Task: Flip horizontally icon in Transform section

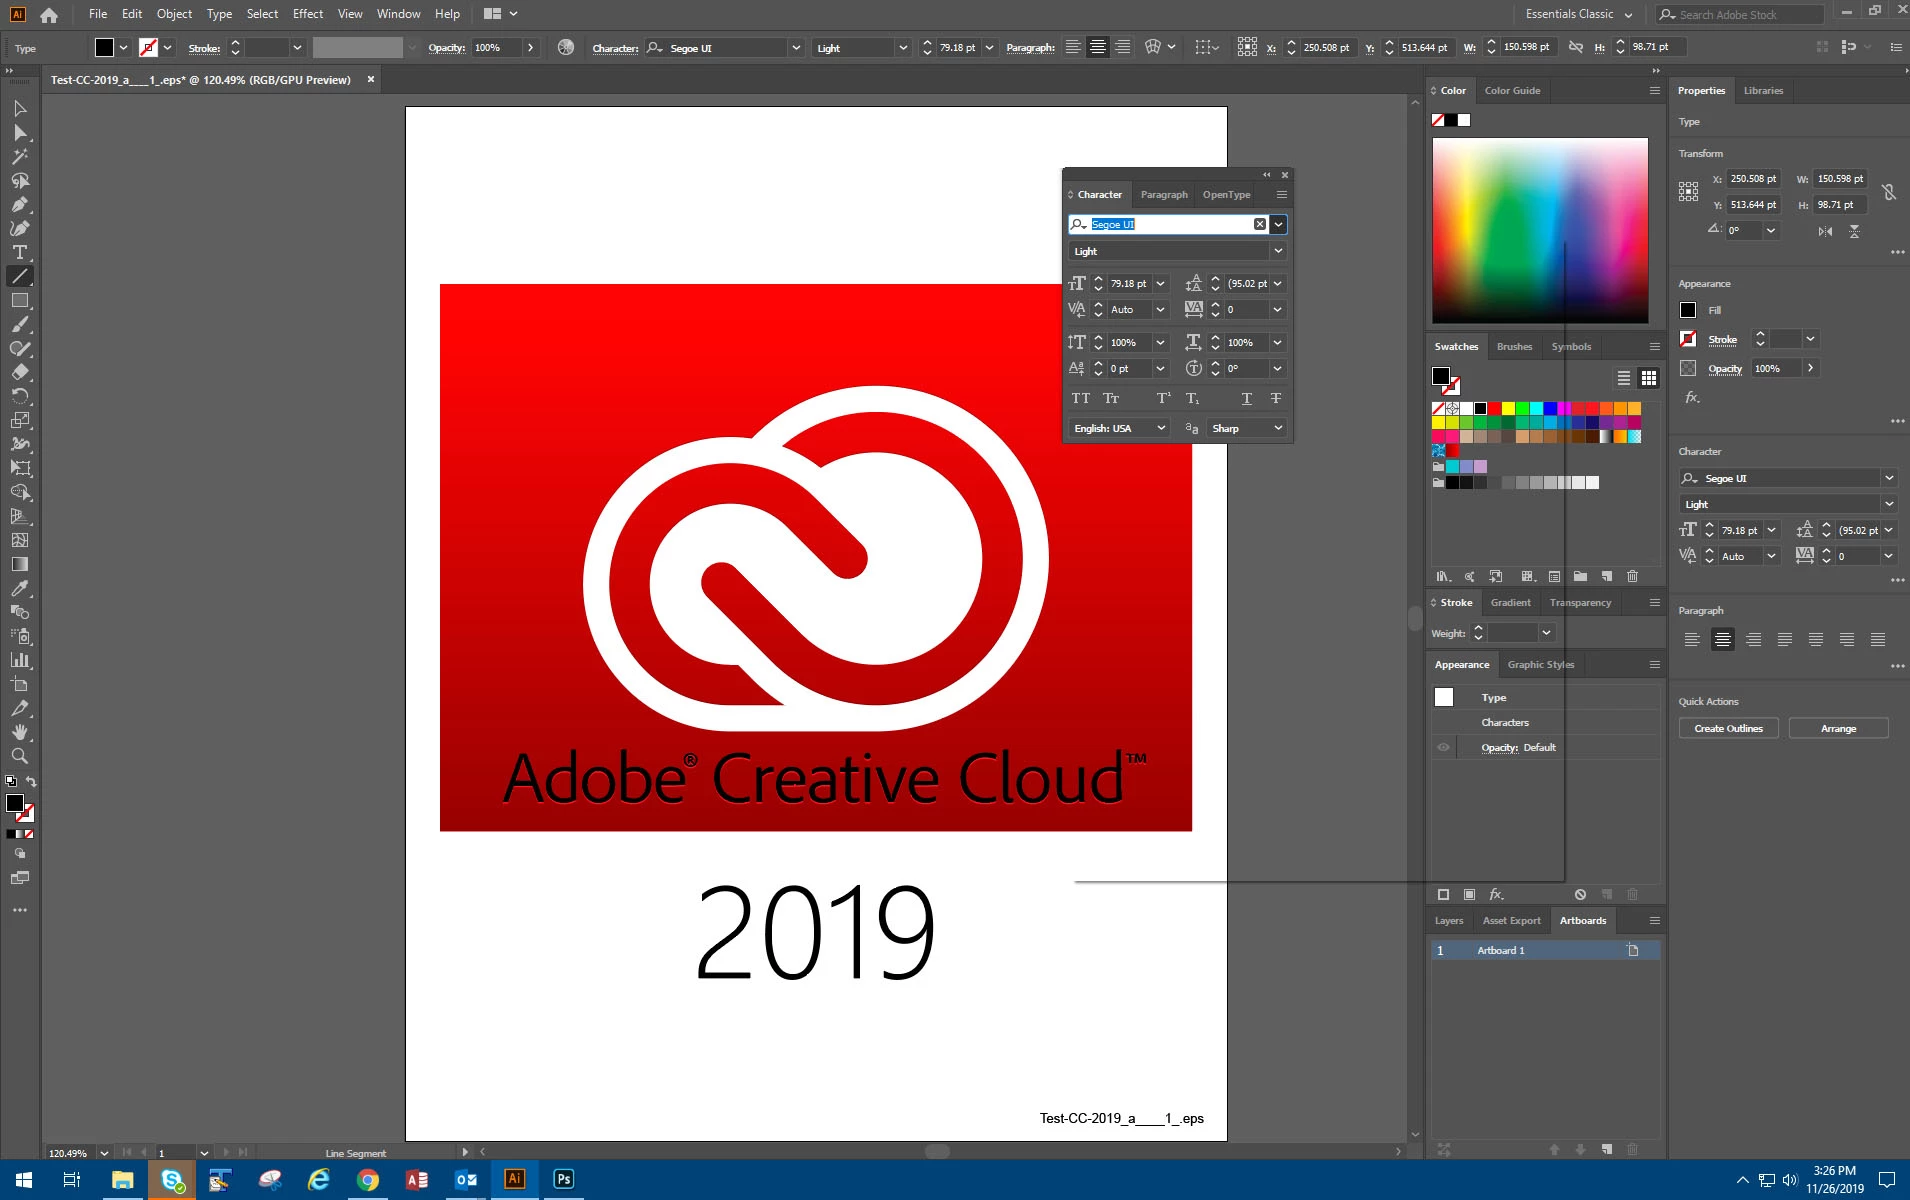Action: point(1825,231)
